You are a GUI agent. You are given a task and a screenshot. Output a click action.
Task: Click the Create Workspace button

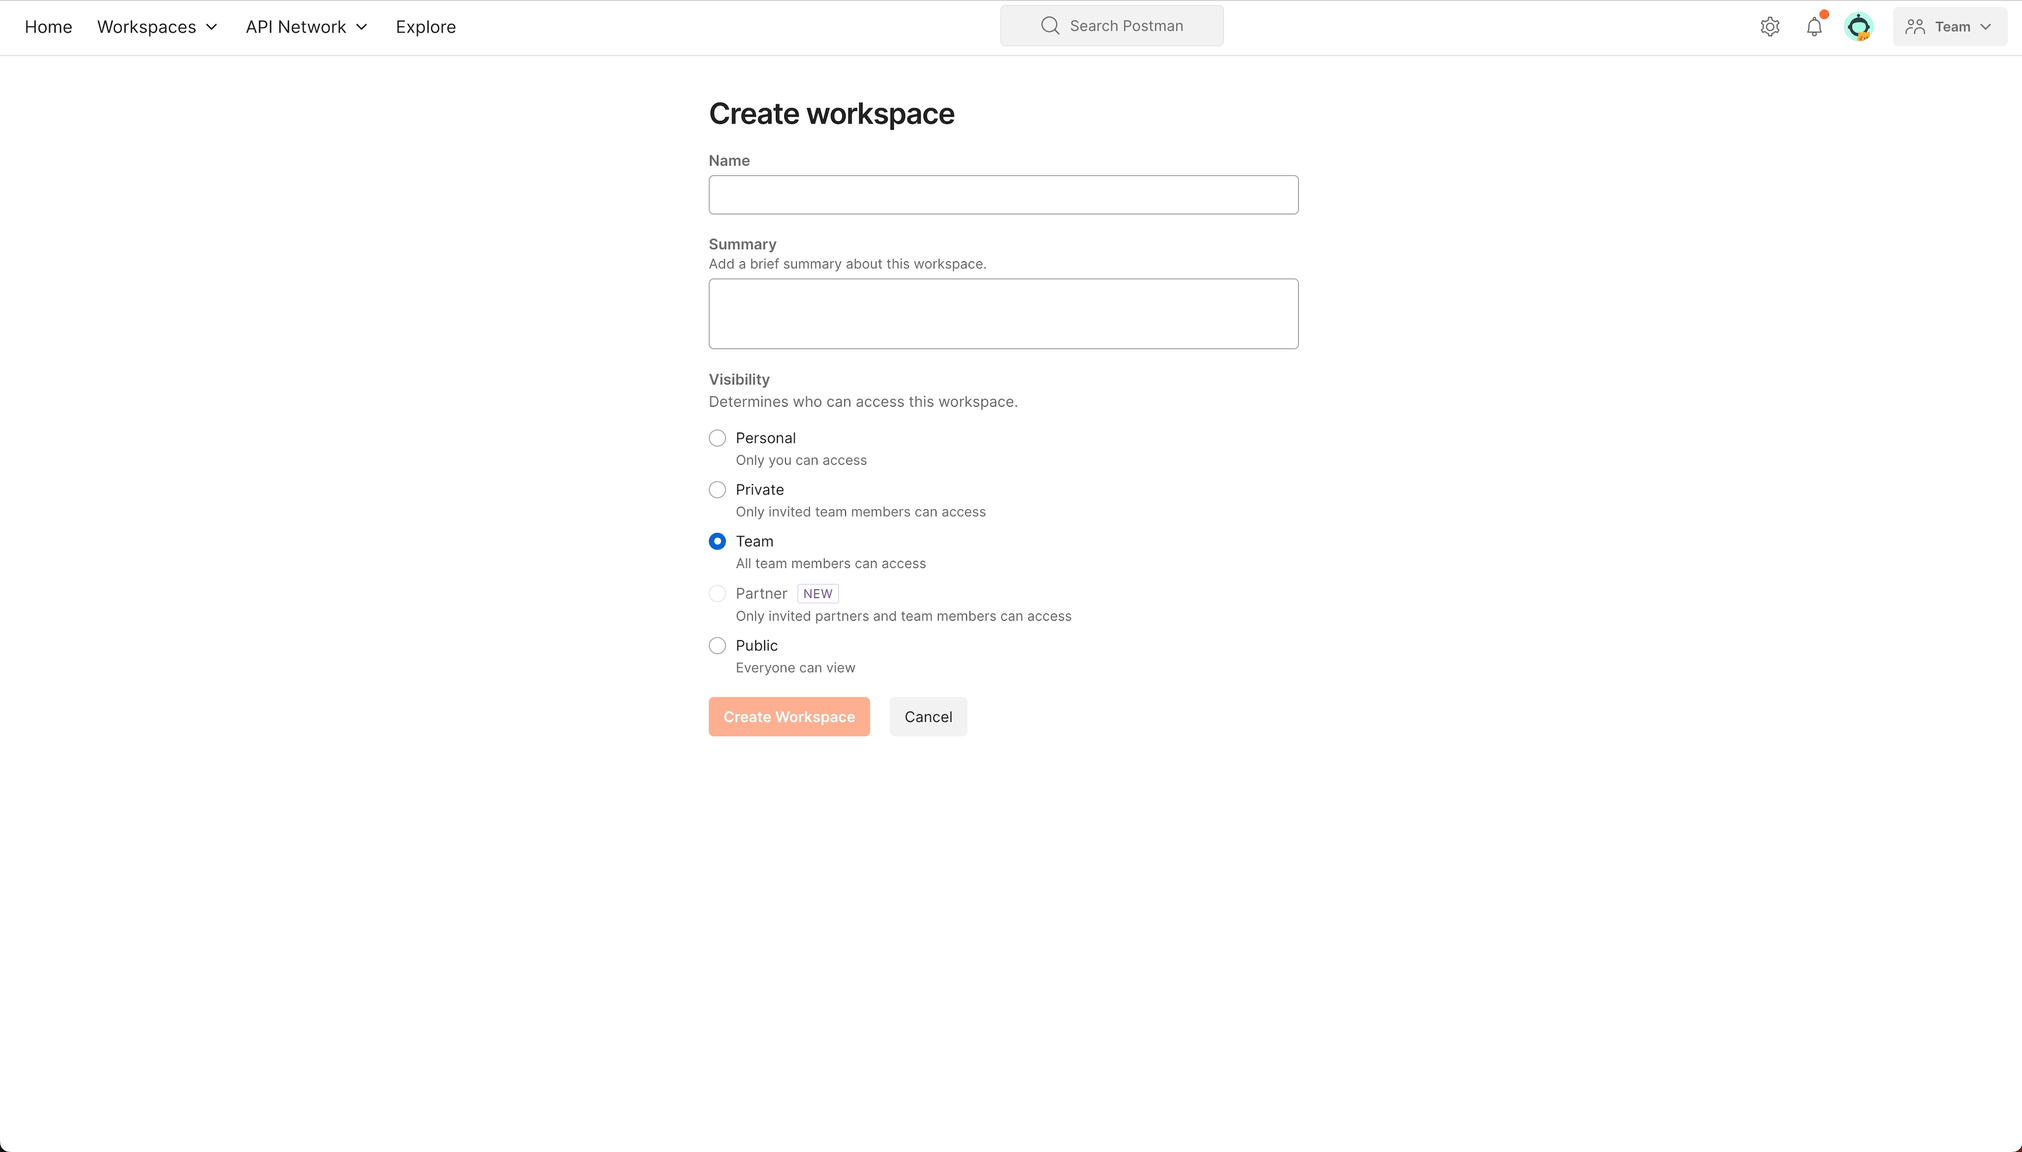[788, 716]
